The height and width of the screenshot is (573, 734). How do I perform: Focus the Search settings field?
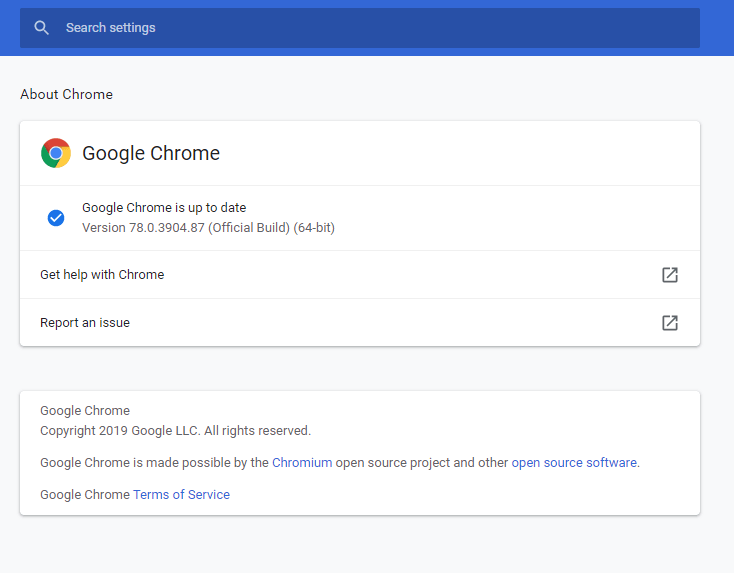click(360, 28)
